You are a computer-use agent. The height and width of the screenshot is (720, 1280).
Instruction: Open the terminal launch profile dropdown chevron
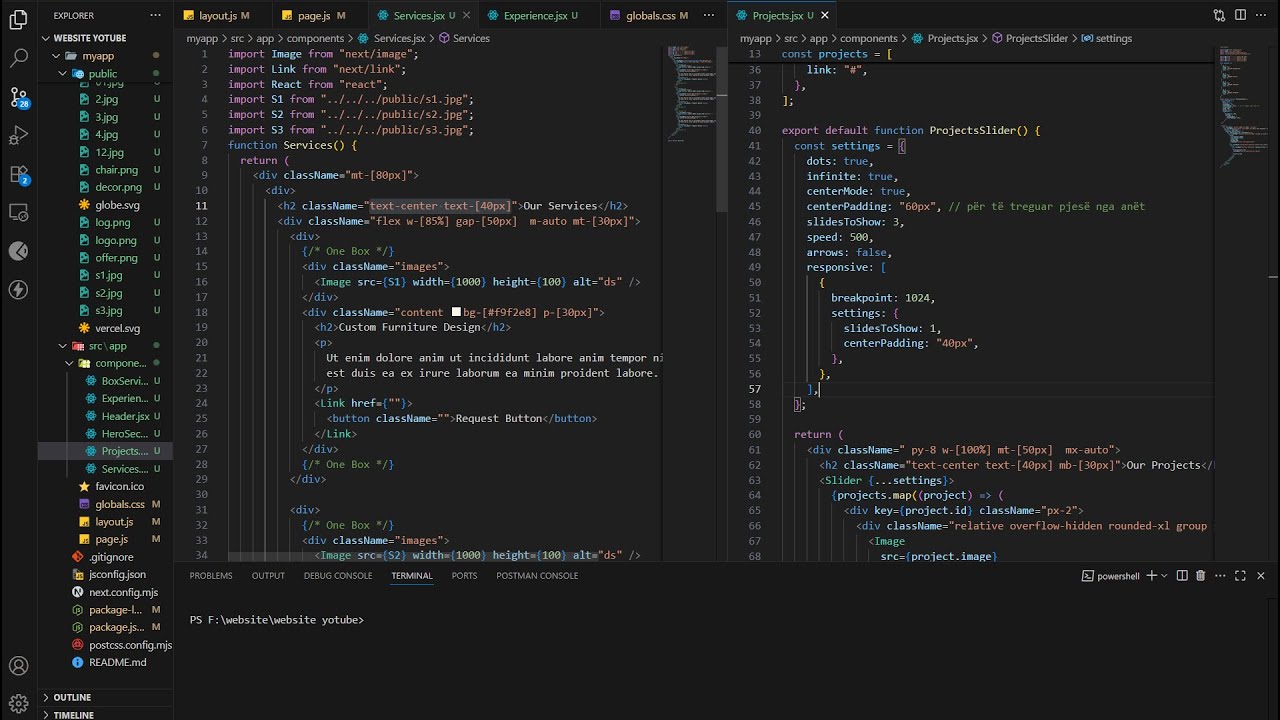point(1165,576)
